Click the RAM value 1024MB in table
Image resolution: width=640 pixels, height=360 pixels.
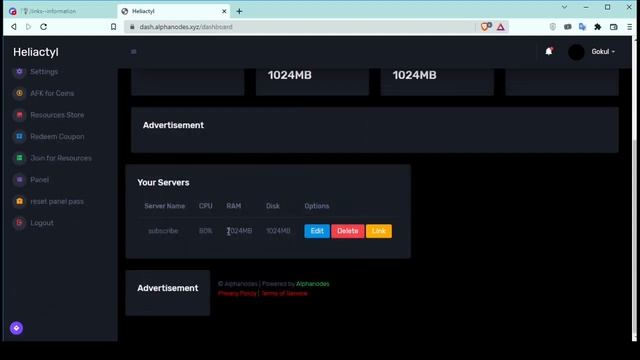240,231
